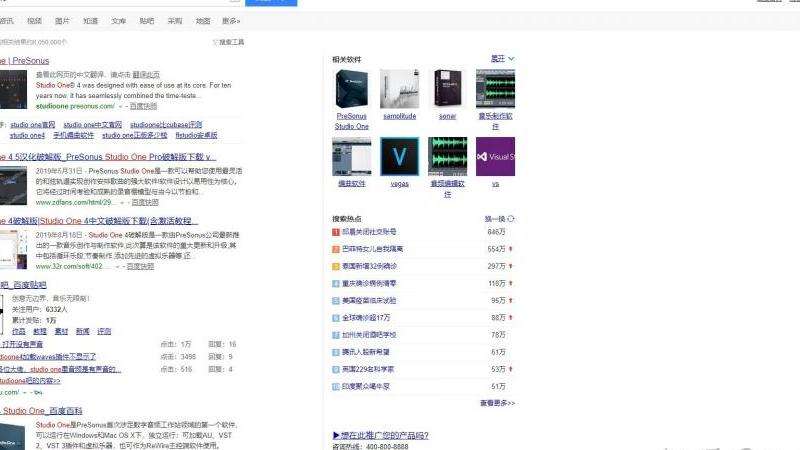Click studioone.presonus.com green url

(x=76, y=106)
